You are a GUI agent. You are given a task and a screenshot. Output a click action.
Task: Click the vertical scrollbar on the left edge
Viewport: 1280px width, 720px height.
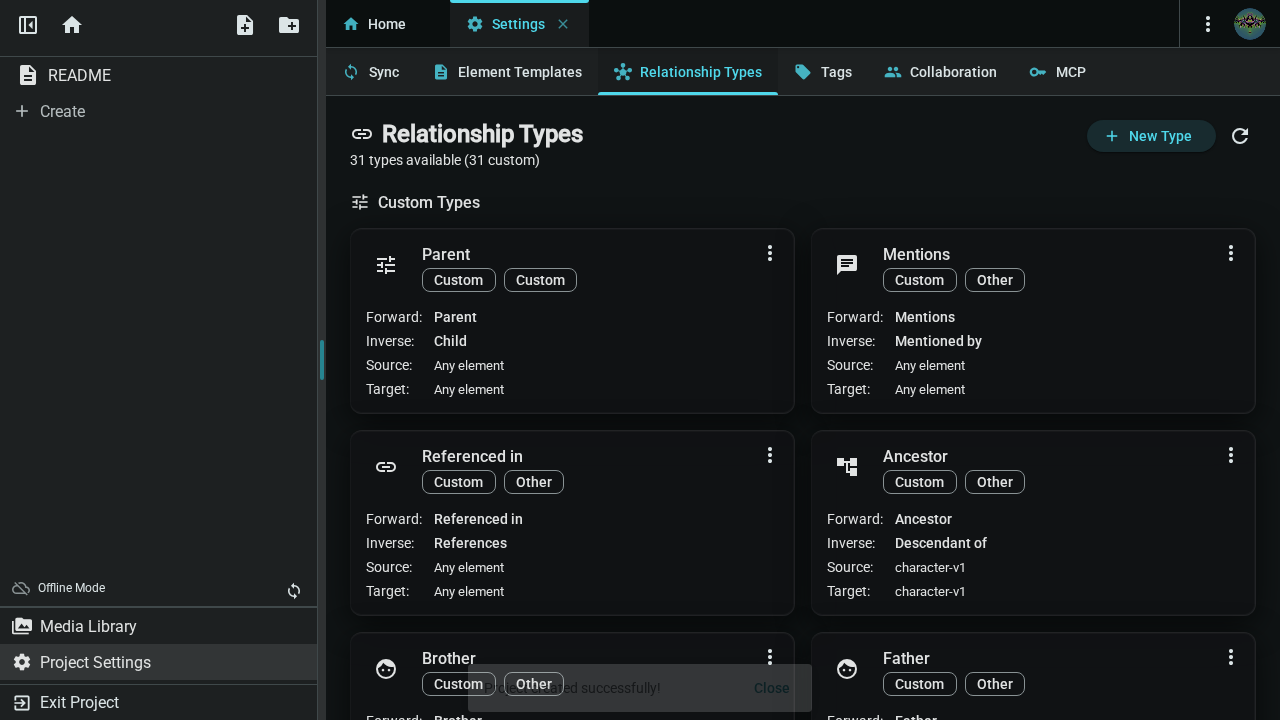pos(320,360)
